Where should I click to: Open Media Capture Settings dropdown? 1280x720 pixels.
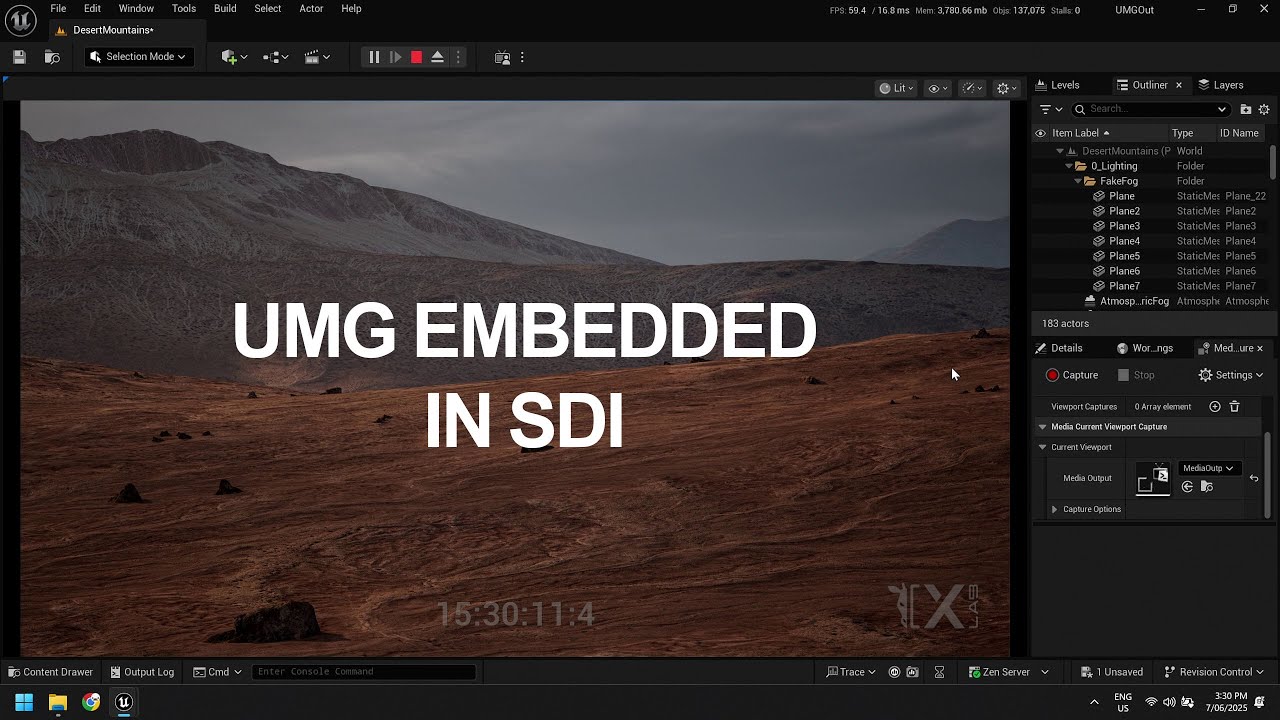pos(1231,375)
